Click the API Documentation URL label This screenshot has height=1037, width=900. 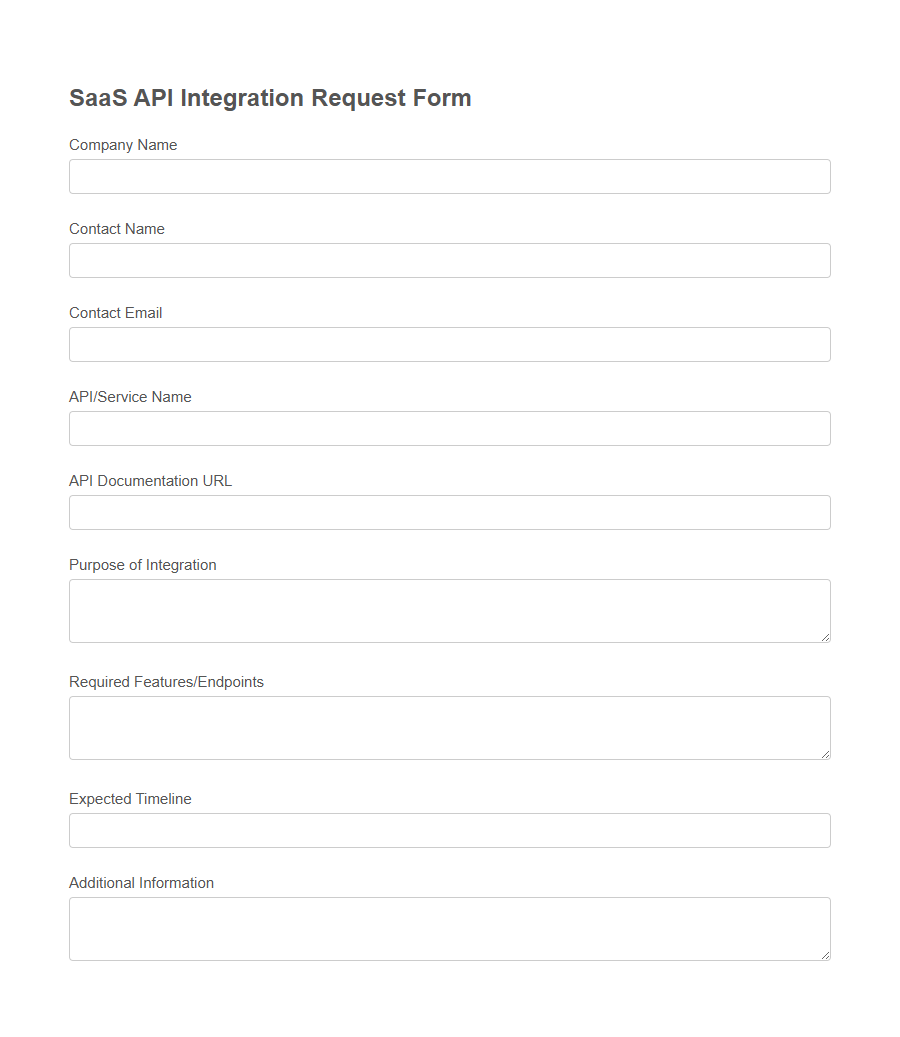click(150, 481)
